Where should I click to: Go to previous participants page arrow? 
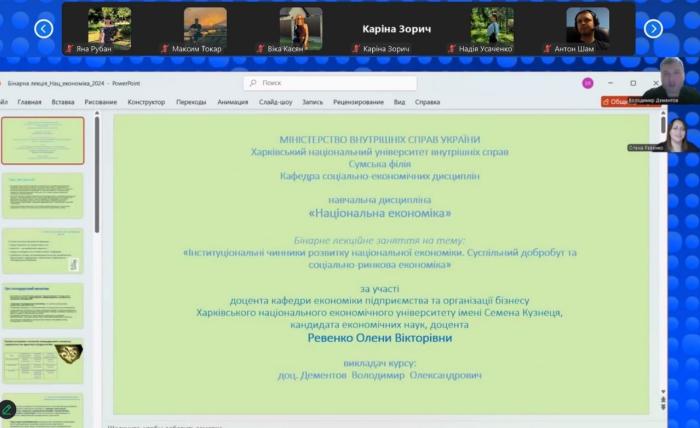click(x=43, y=29)
